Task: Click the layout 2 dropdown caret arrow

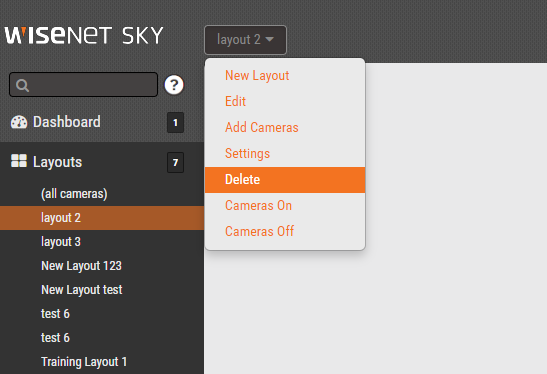Action: (269, 39)
